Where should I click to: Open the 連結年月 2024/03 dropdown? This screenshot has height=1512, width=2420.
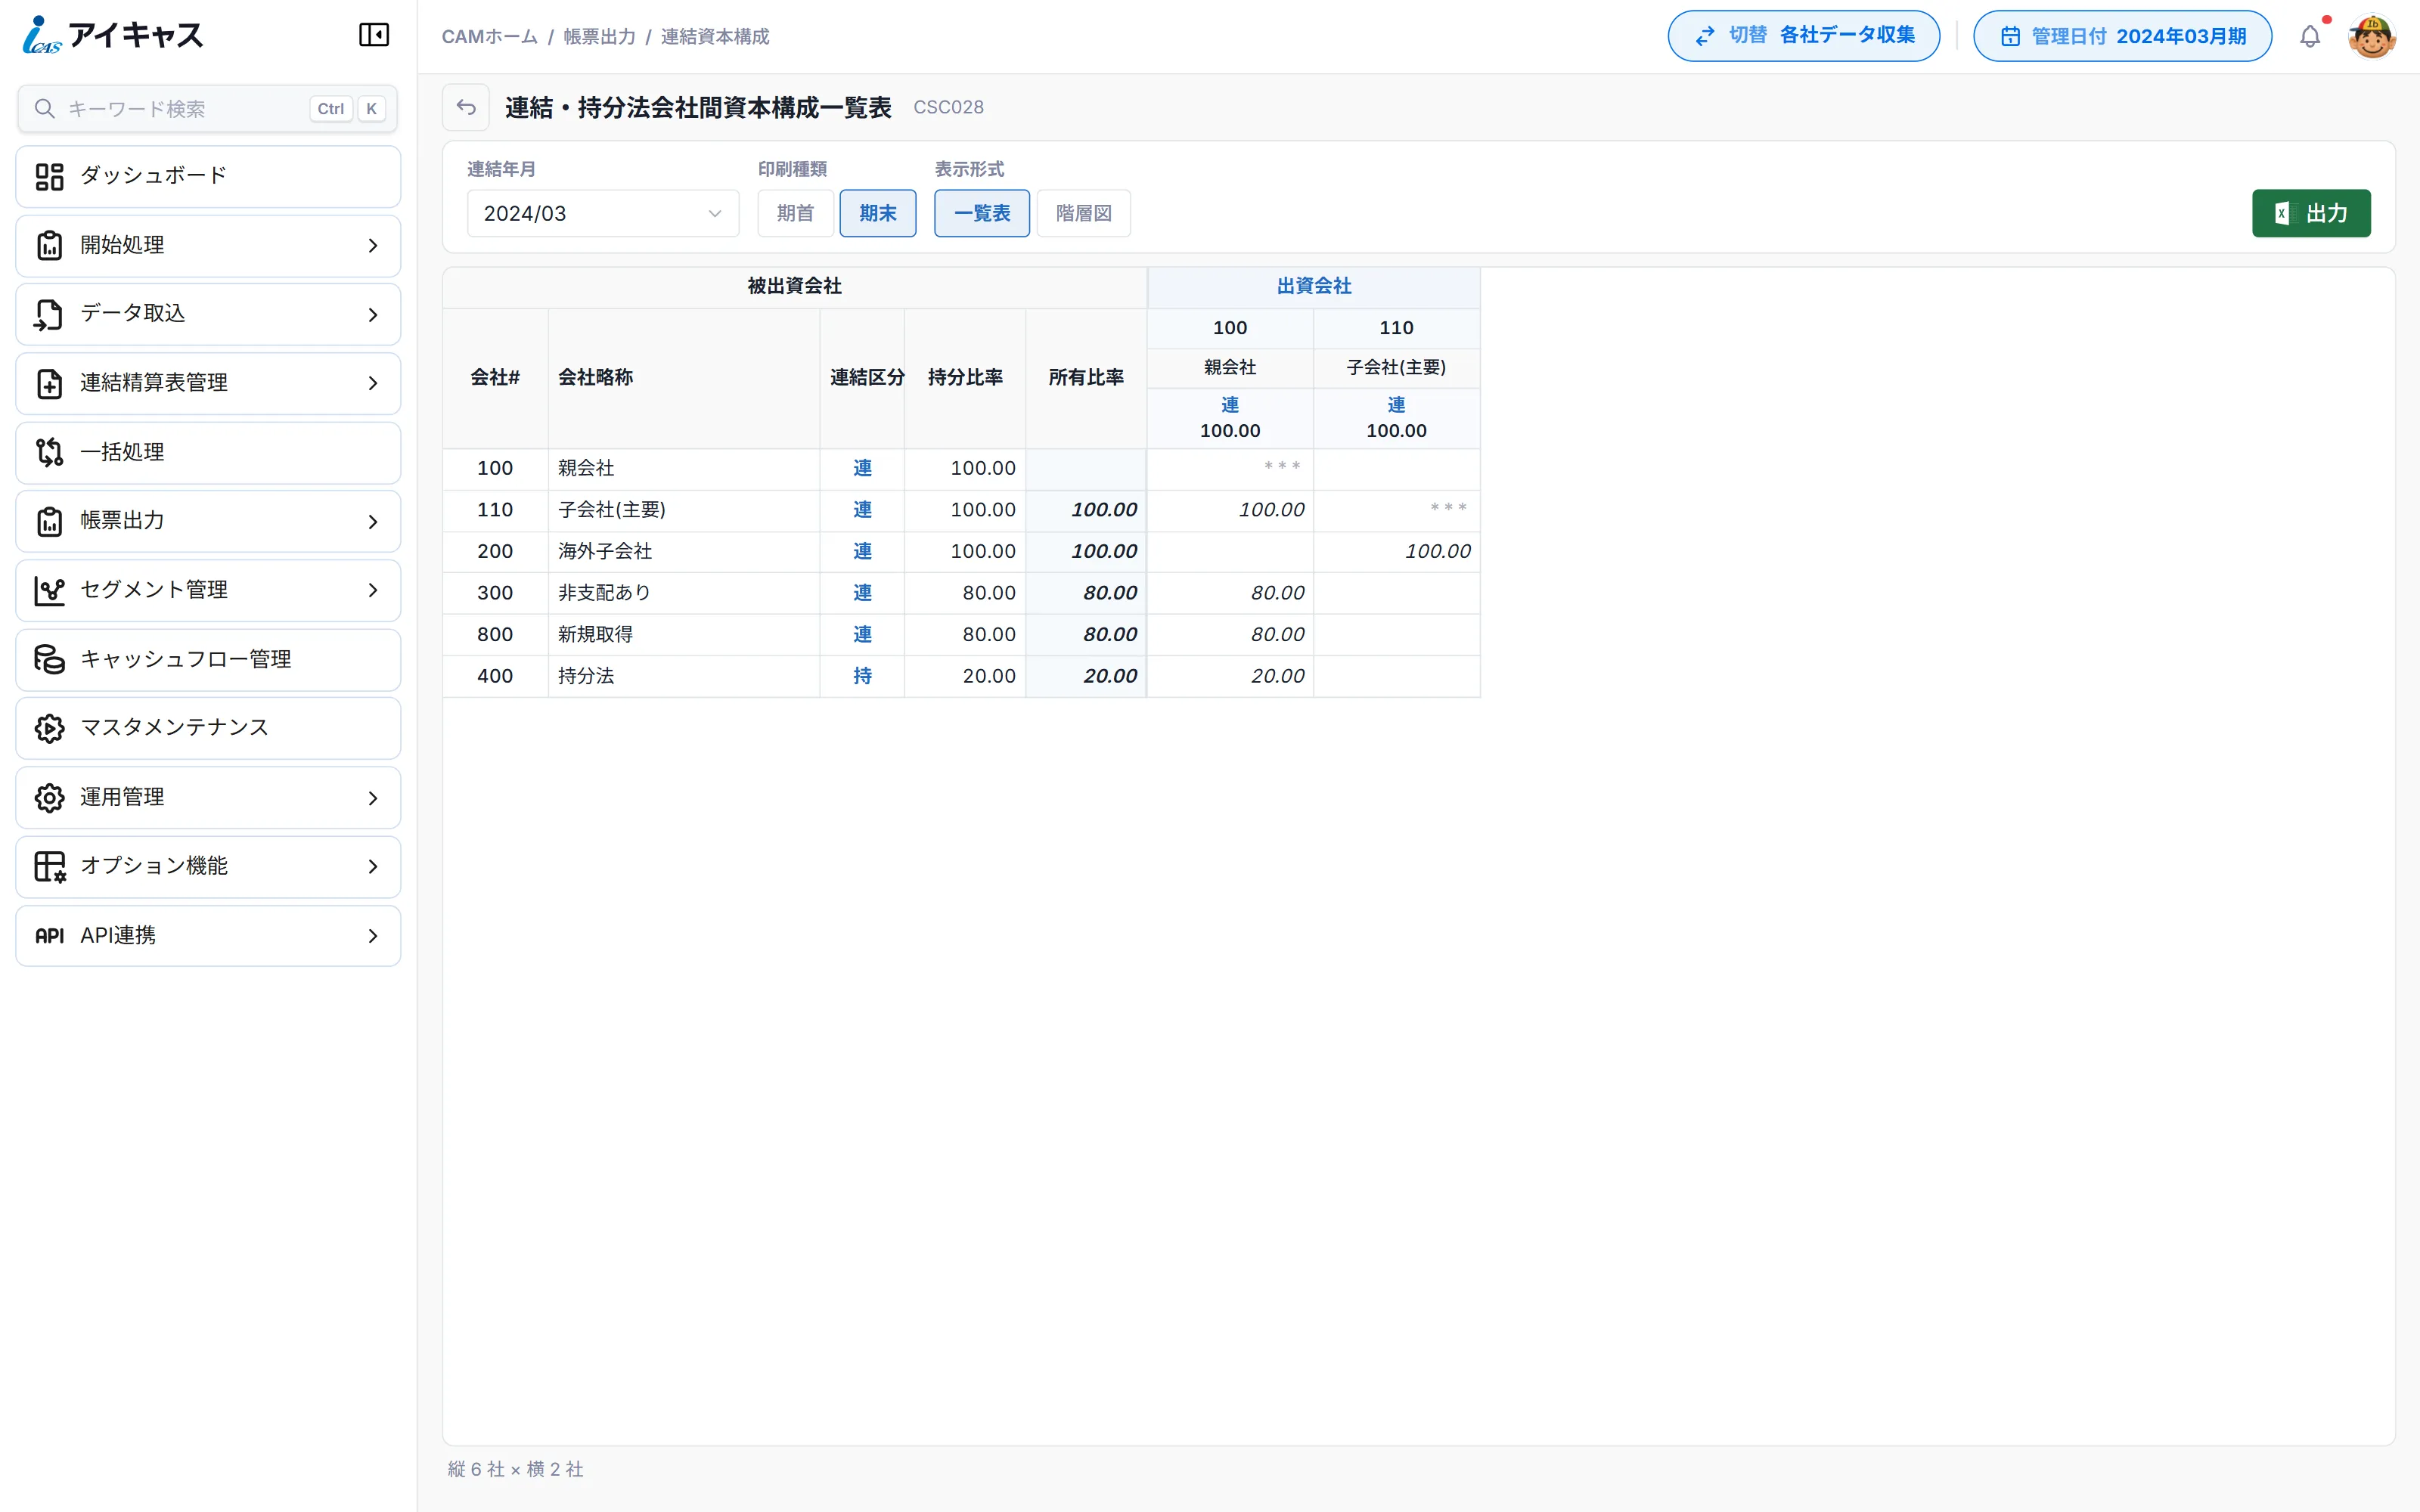tap(603, 213)
